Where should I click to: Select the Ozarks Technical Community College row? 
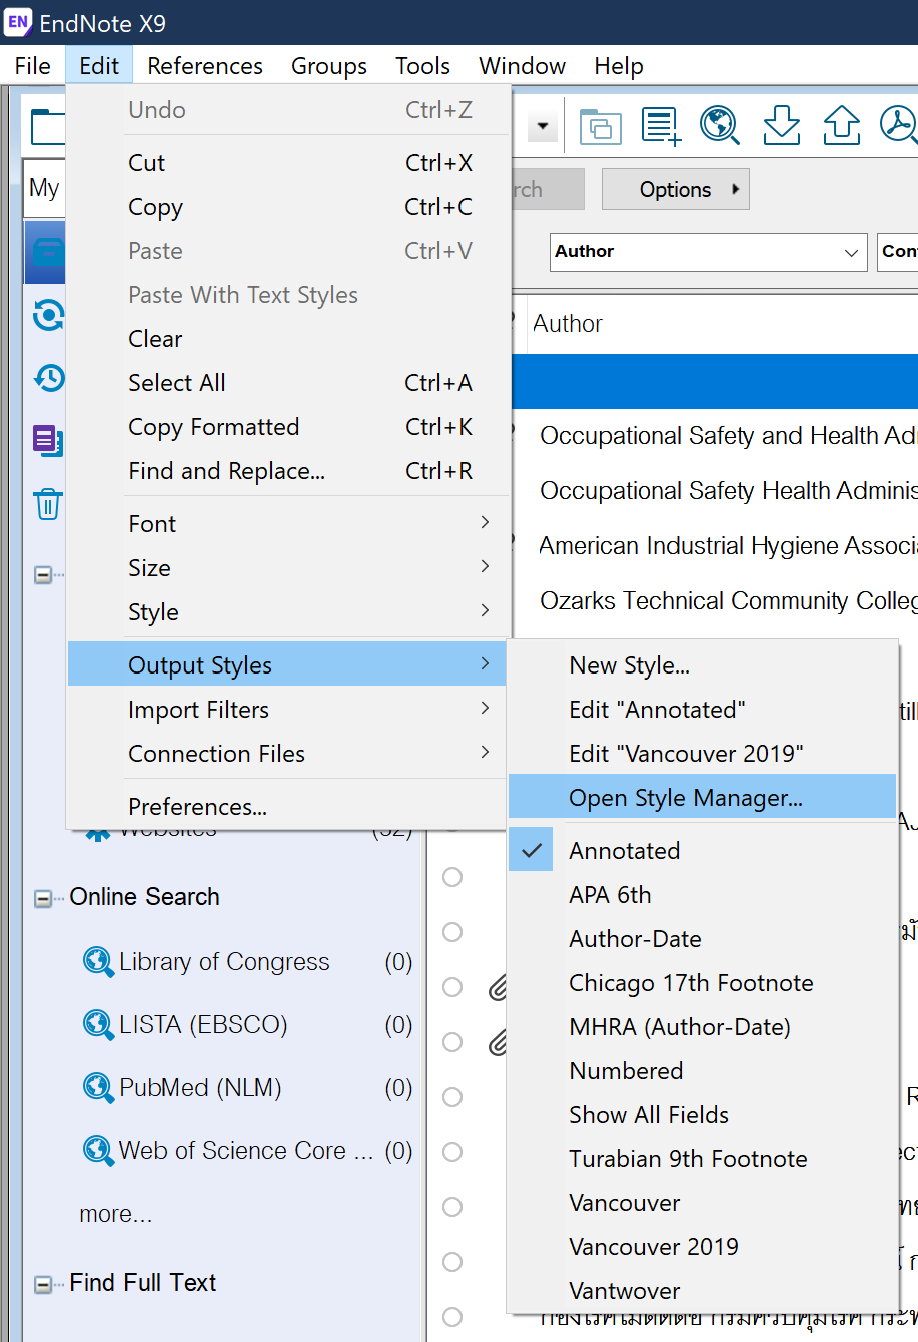715,601
